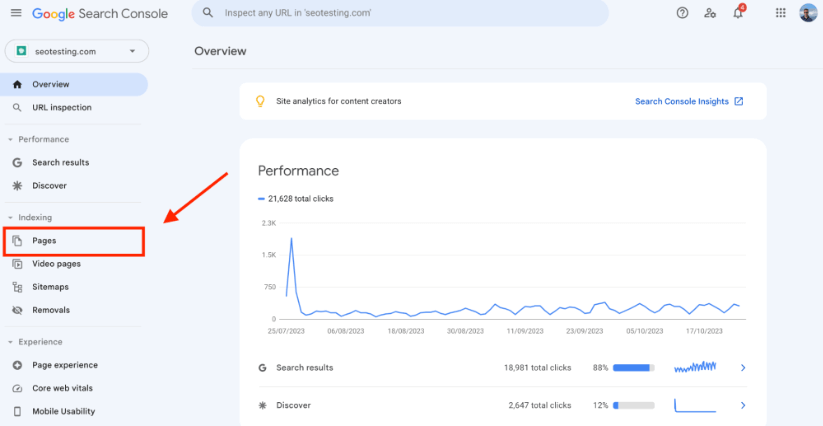
Task: Click the lightbulb insights icon
Action: point(260,101)
